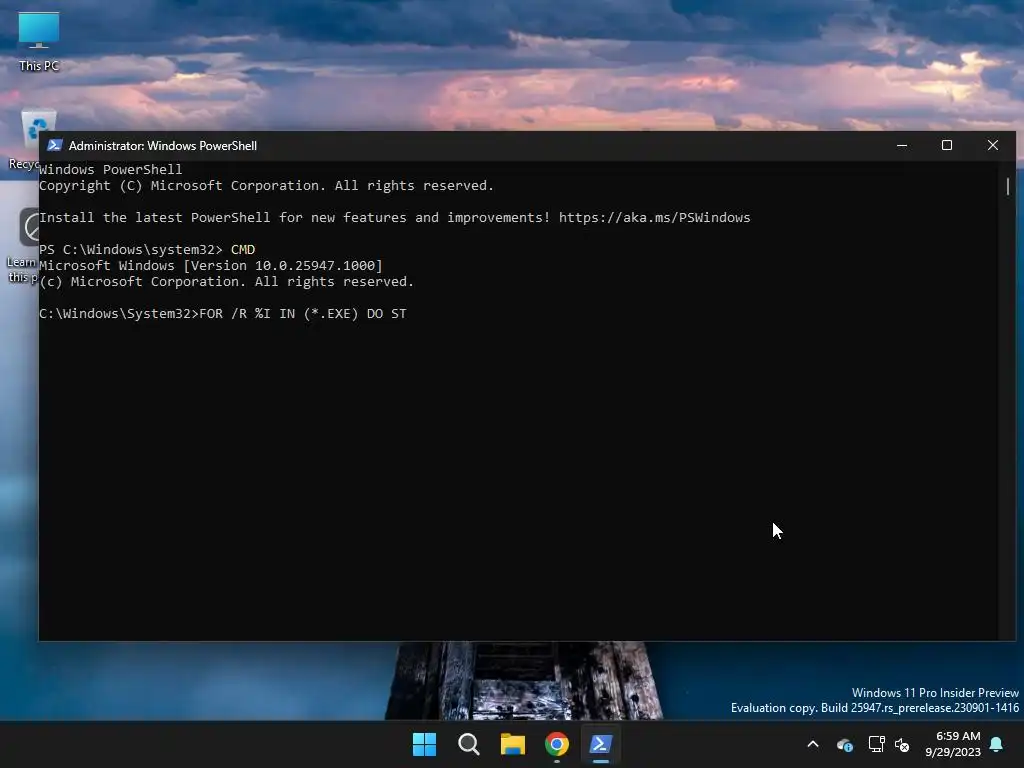1024x768 pixels.
Task: Minimize the PowerShell window
Action: coord(902,145)
